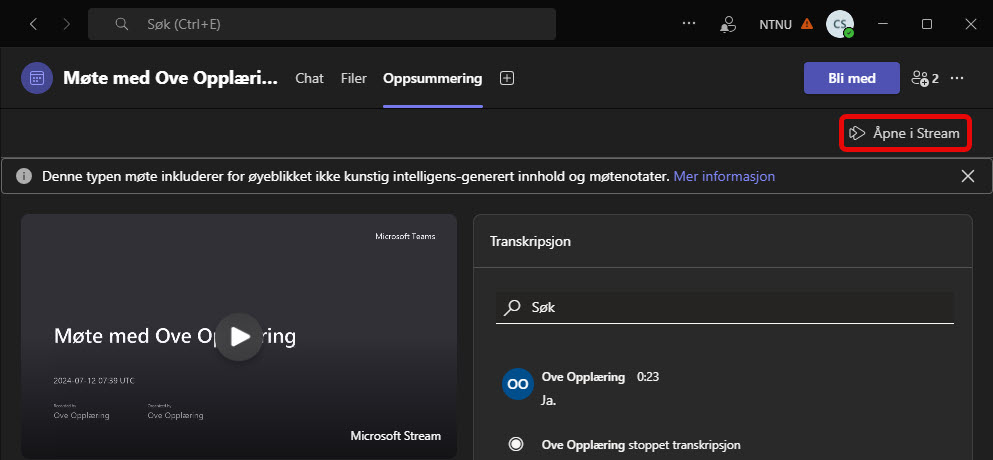The image size is (993, 460).
Task: Open the orange warning triangle icon
Action: 807,24
